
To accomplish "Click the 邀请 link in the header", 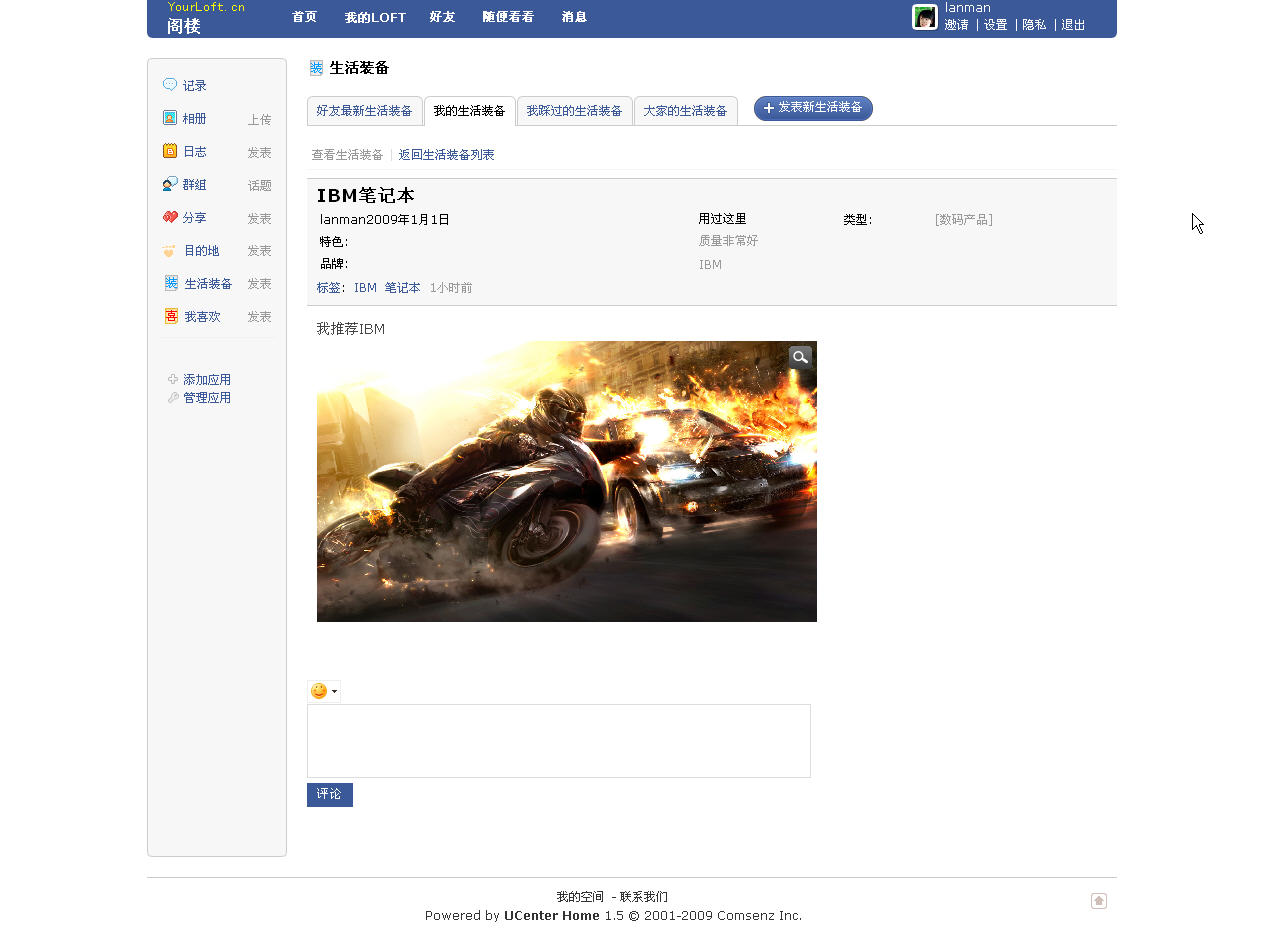I will click(956, 25).
